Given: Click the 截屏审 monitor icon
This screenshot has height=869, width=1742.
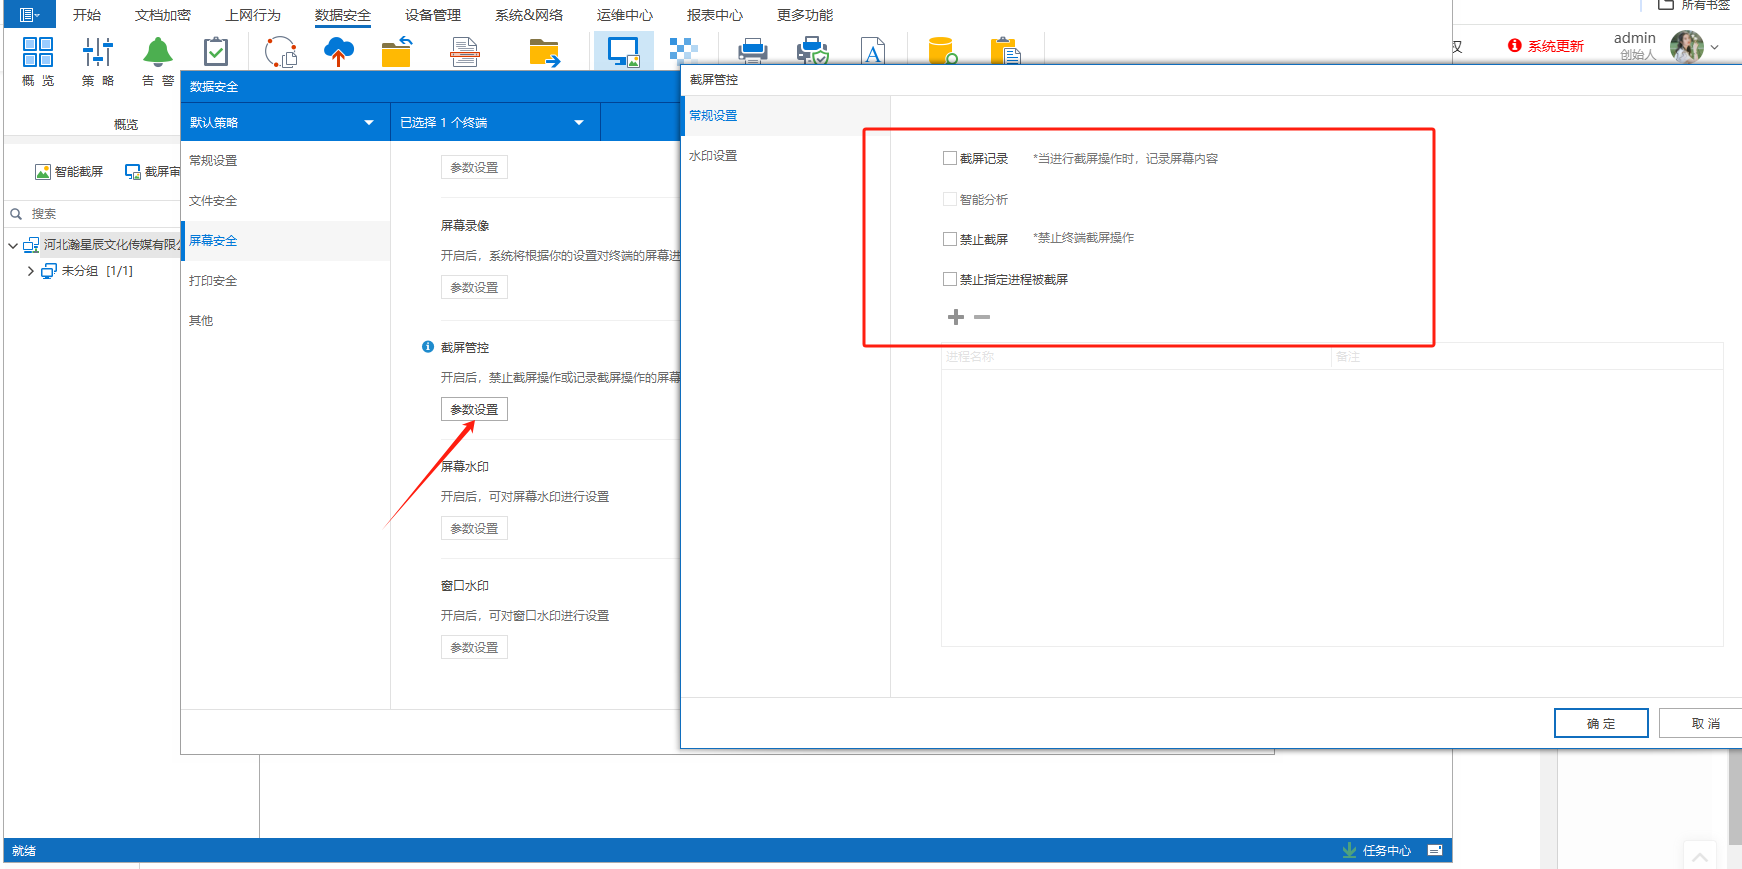Looking at the screenshot, I should pos(133,172).
